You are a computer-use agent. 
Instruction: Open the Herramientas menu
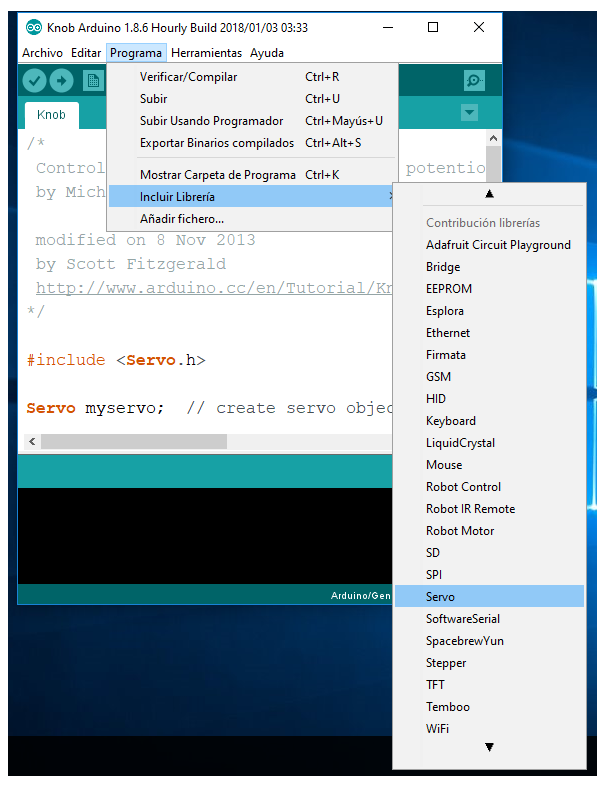(206, 53)
